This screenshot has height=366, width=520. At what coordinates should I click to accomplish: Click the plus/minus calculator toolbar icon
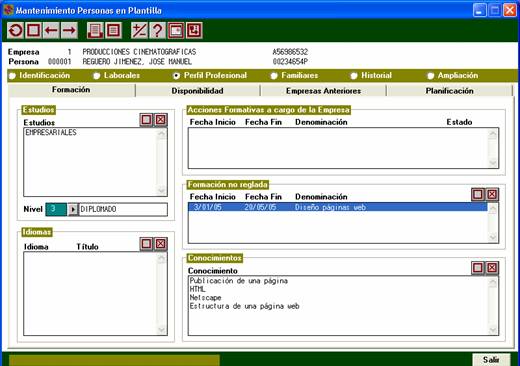(139, 31)
